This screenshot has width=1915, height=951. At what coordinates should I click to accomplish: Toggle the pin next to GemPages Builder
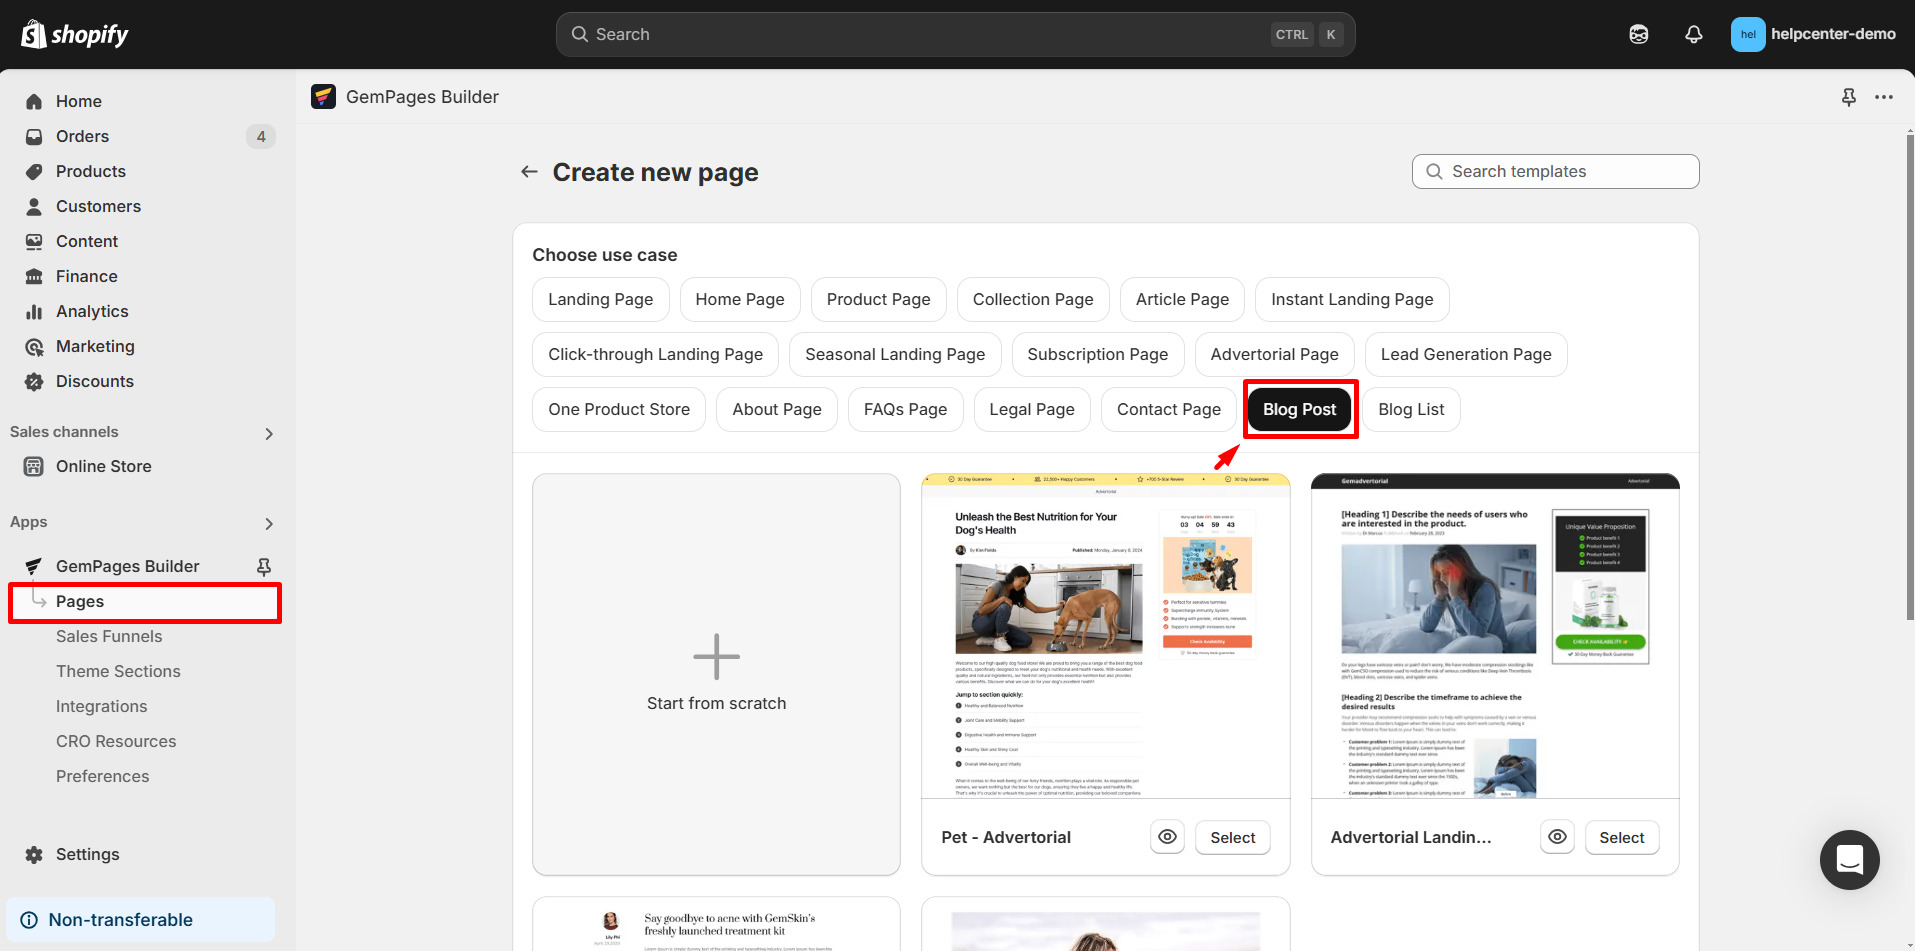tap(263, 566)
